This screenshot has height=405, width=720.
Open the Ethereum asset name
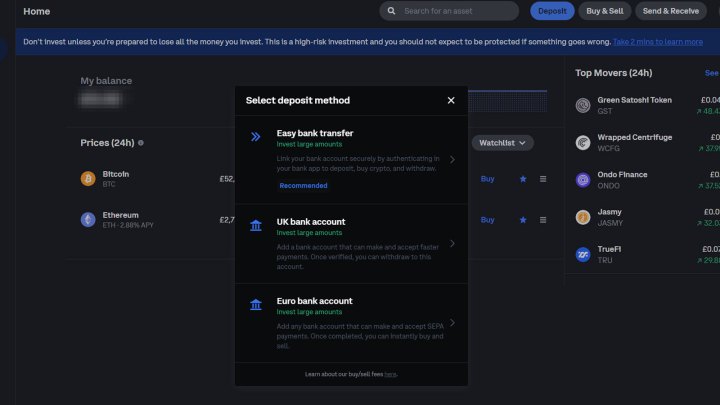click(120, 215)
